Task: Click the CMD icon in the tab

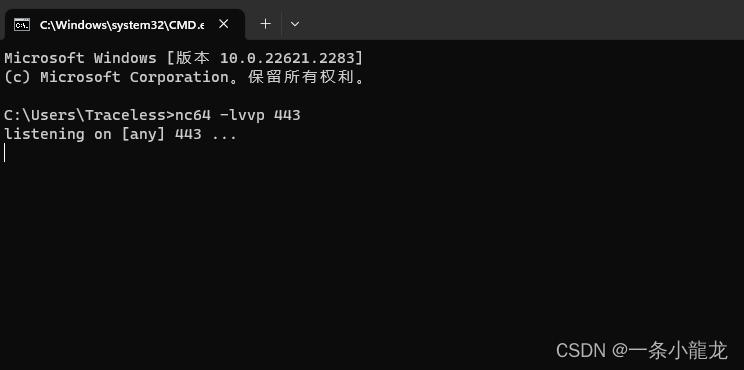Action: [22, 24]
